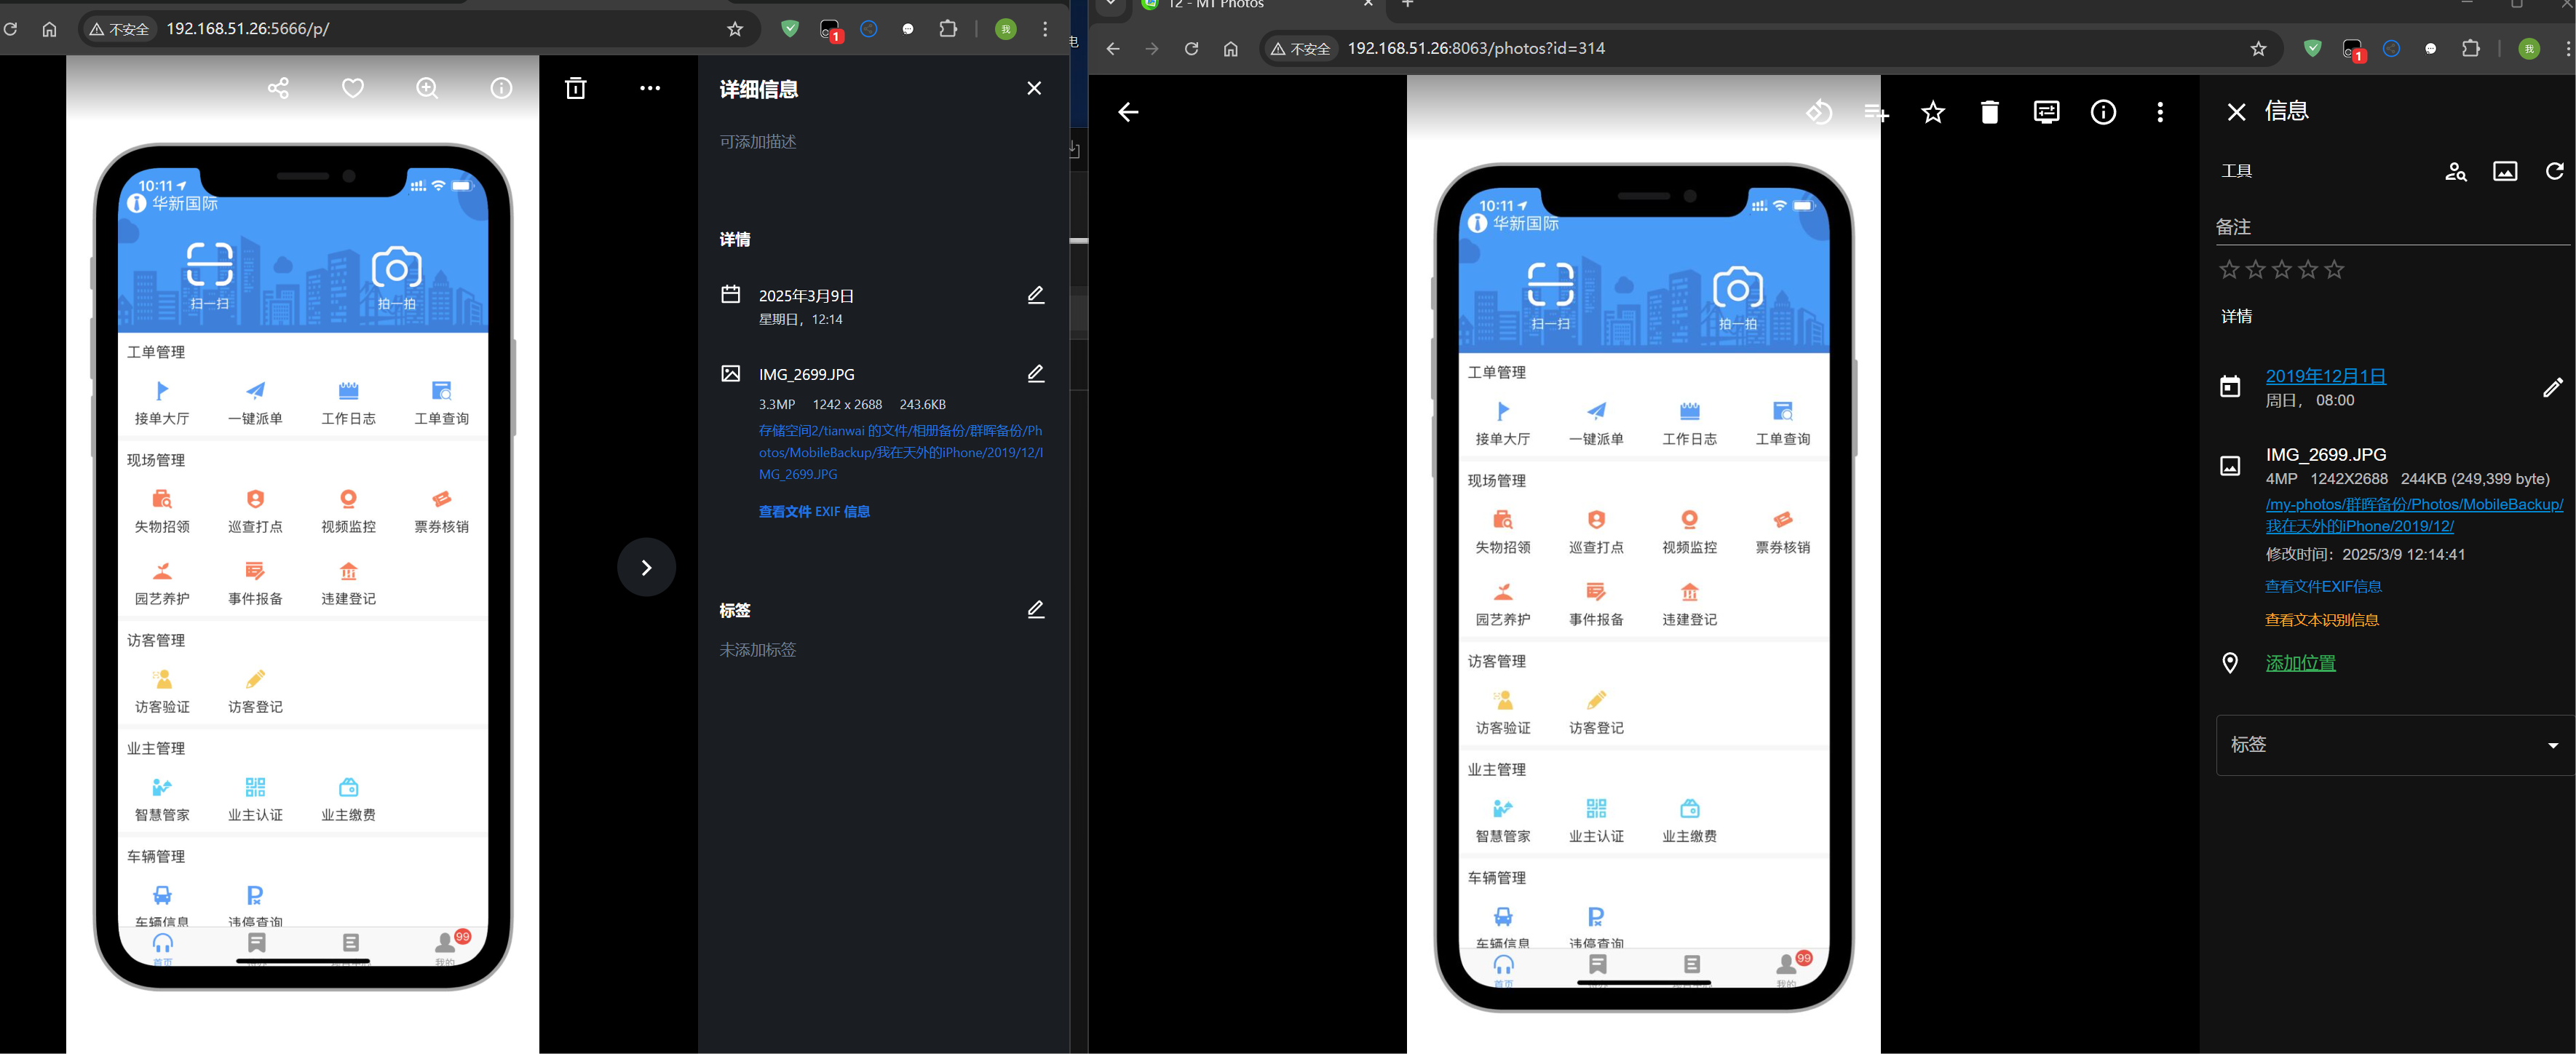Open vertical three-dot menu in MT Photos
The image size is (2576, 1054).
pos(2161,112)
